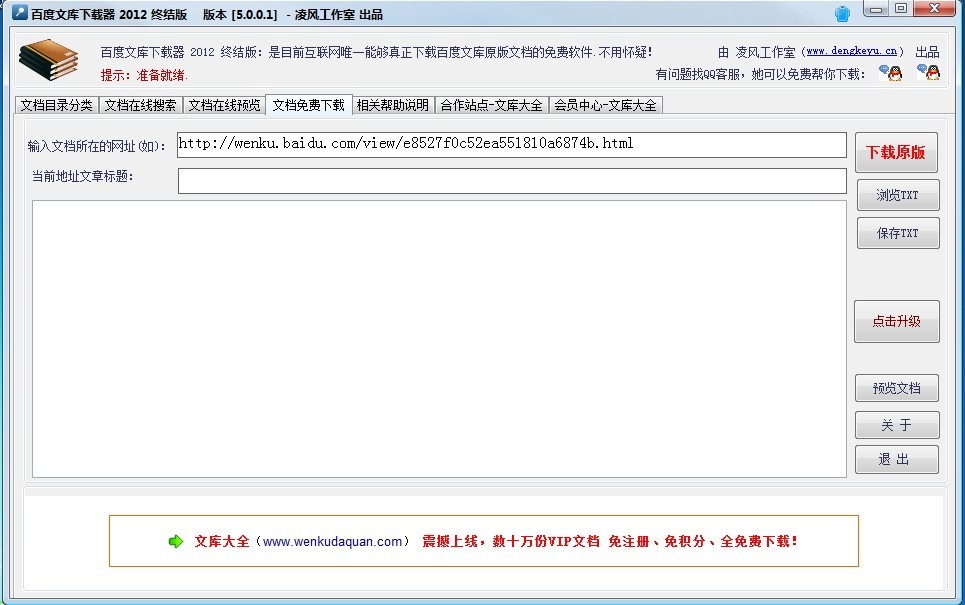Click the first QQ customer service penguin
The width and height of the screenshot is (965, 605).
coord(889,73)
